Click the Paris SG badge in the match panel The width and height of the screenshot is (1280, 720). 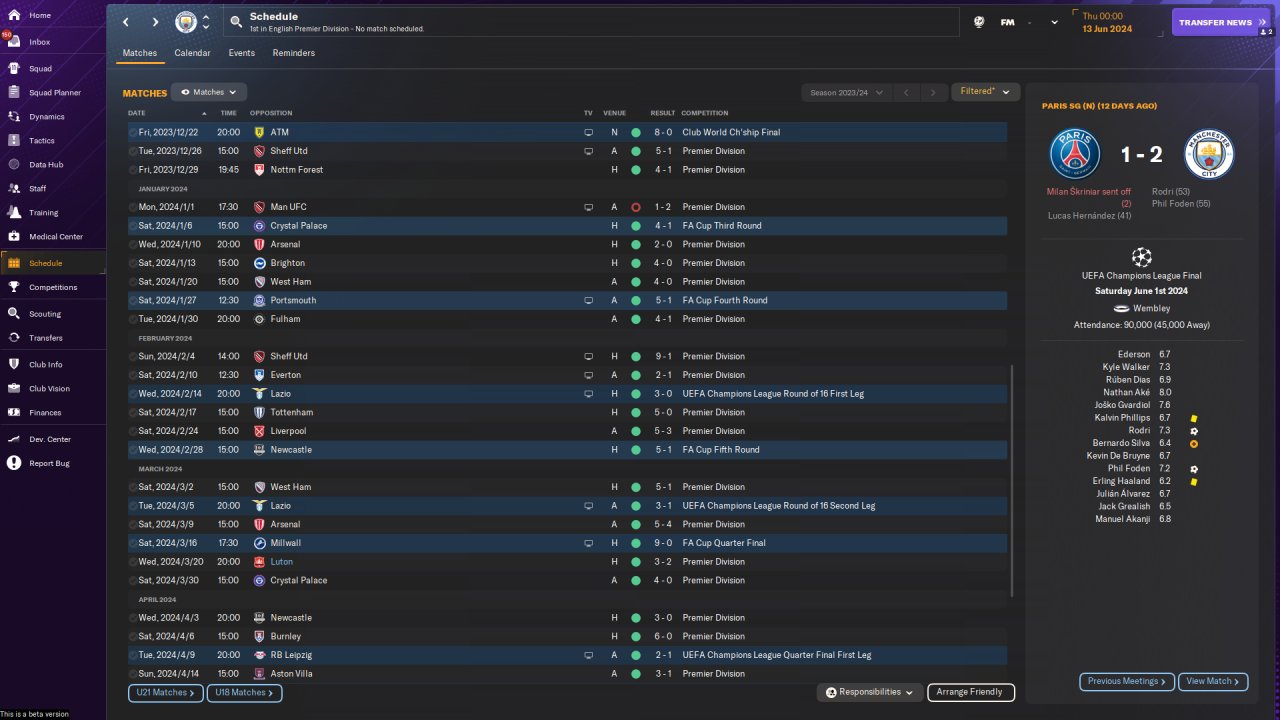click(x=1075, y=154)
